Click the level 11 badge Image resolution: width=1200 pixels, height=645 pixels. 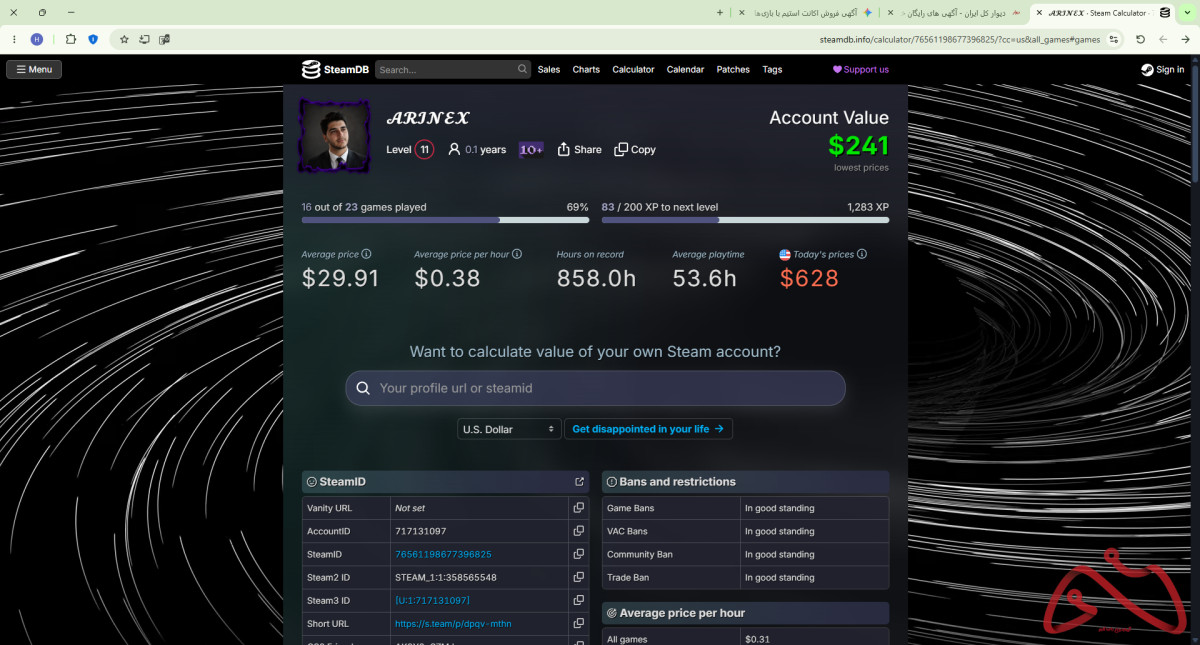click(x=424, y=149)
